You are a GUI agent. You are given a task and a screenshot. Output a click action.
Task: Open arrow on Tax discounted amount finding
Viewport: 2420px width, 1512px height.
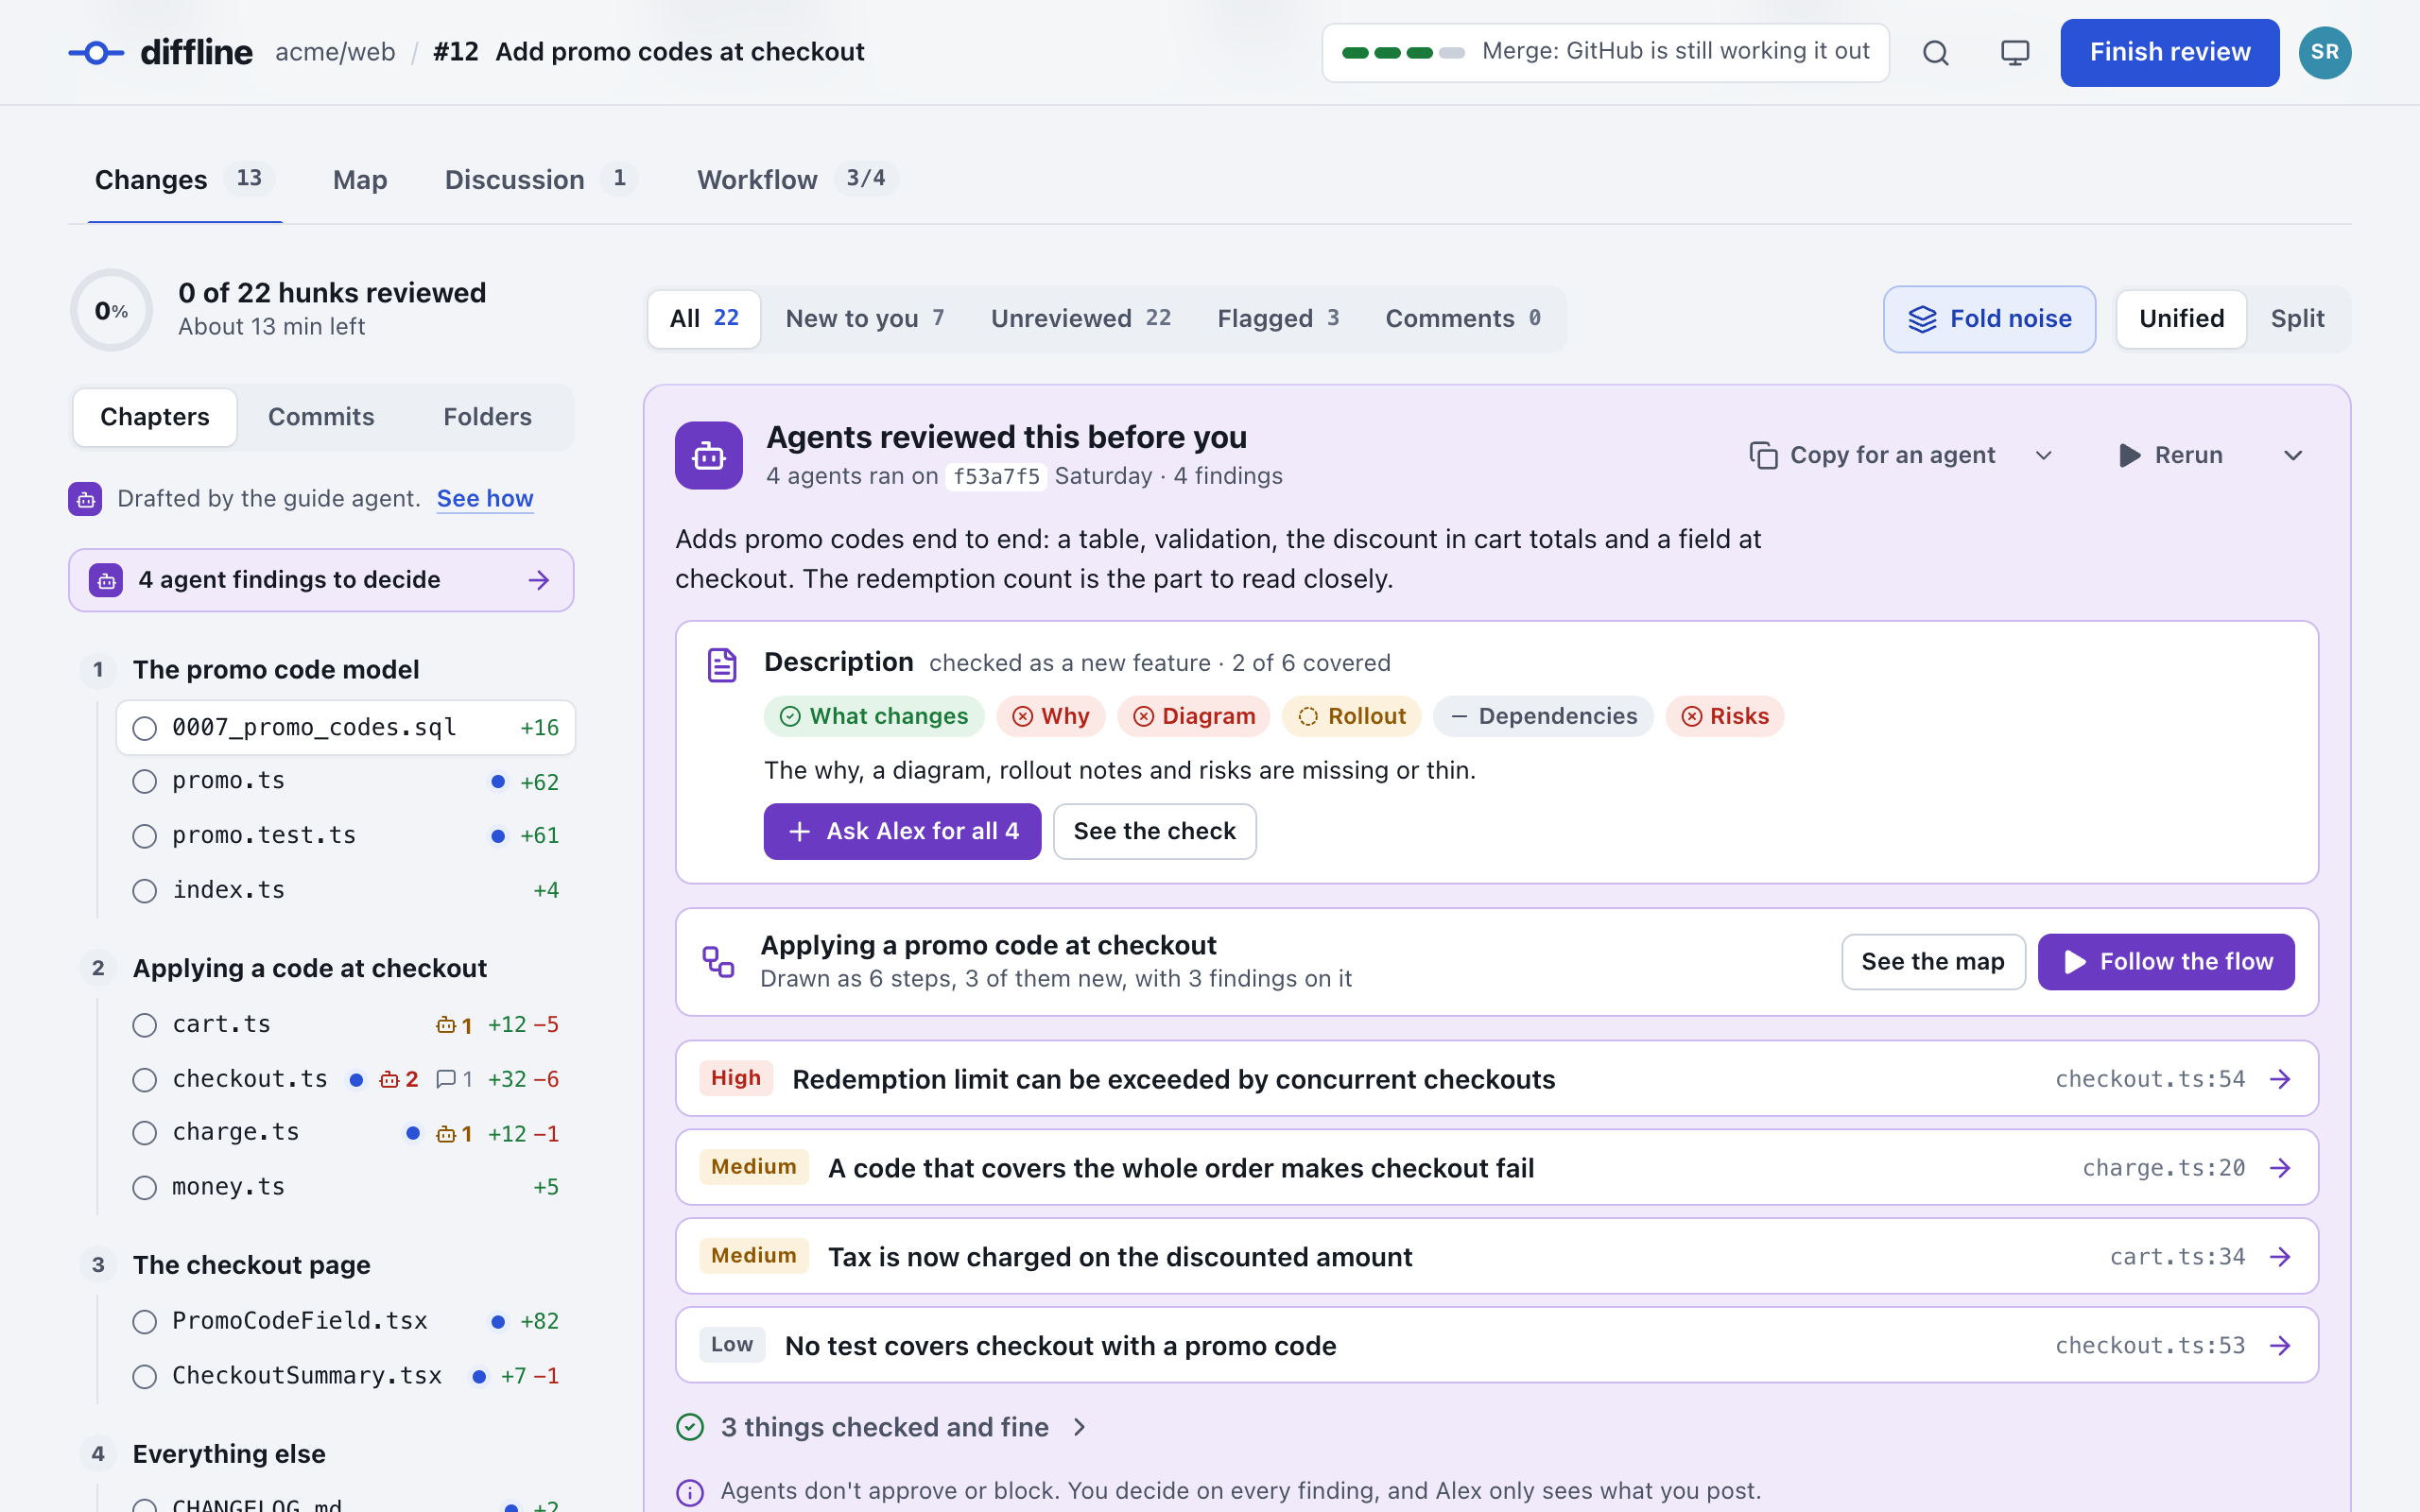(2281, 1257)
